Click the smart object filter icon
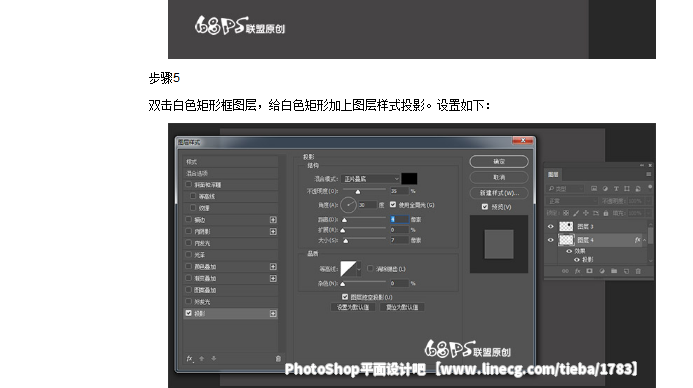This screenshot has width=693, height=388. [x=638, y=189]
